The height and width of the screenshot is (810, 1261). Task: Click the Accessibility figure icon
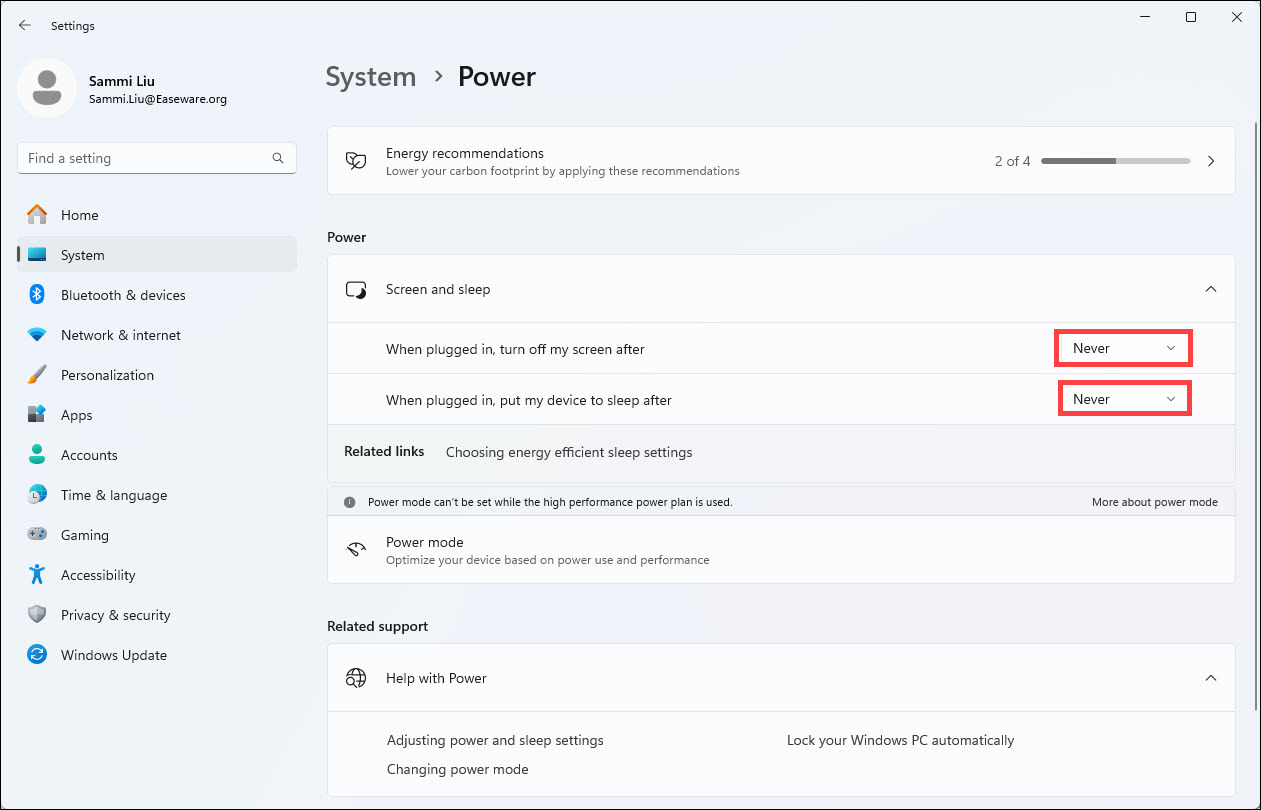(x=37, y=575)
